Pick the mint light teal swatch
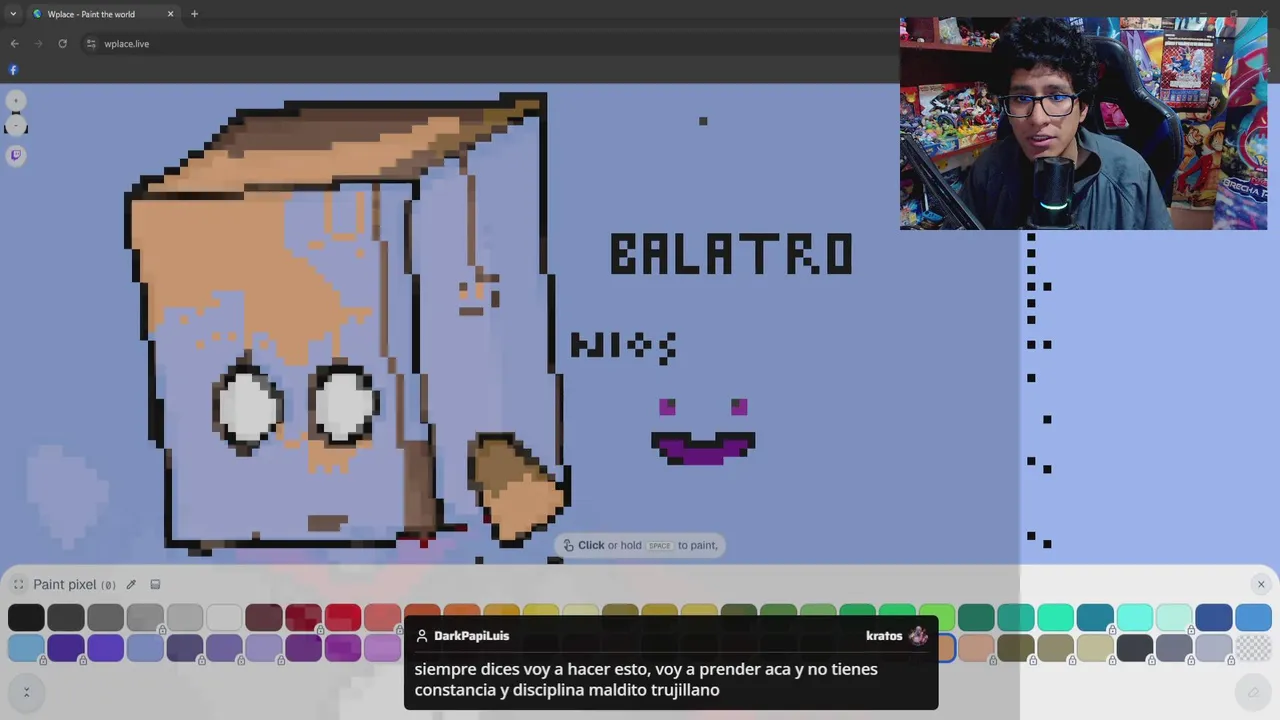This screenshot has height=720, width=1280. pyautogui.click(x=1055, y=618)
